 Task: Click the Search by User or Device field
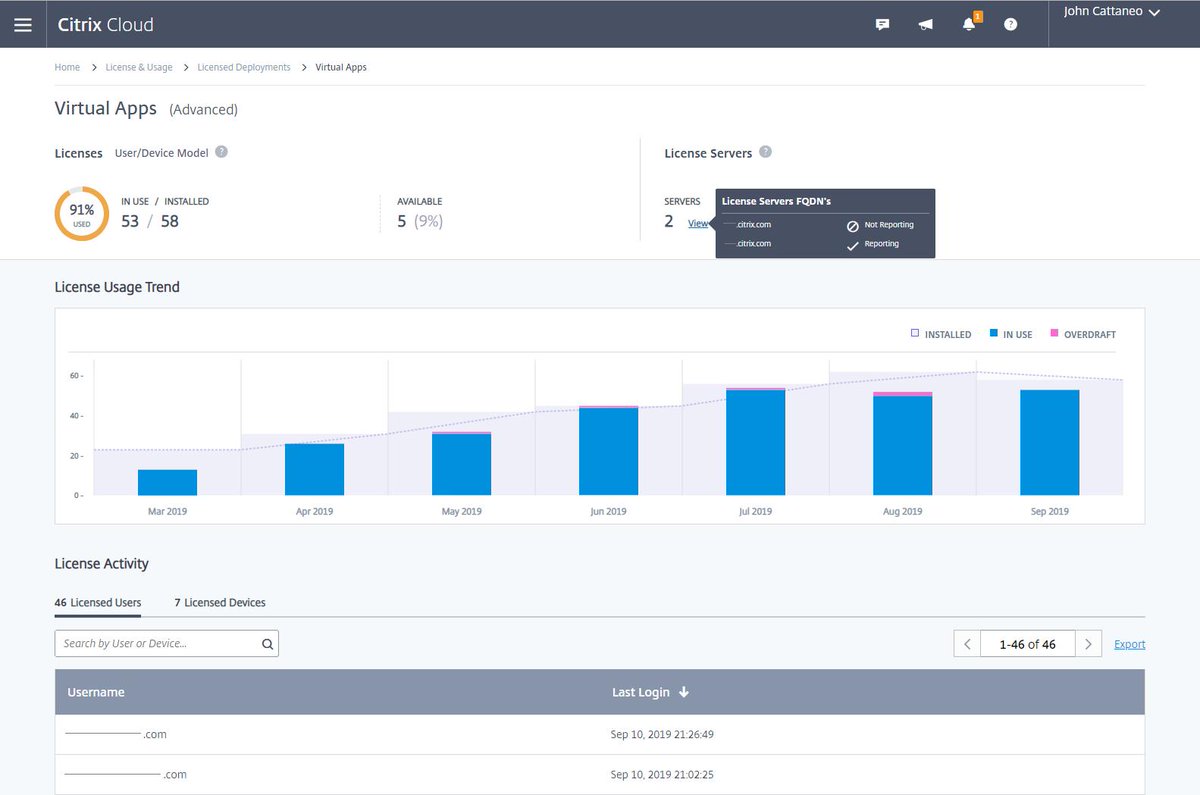[150, 643]
